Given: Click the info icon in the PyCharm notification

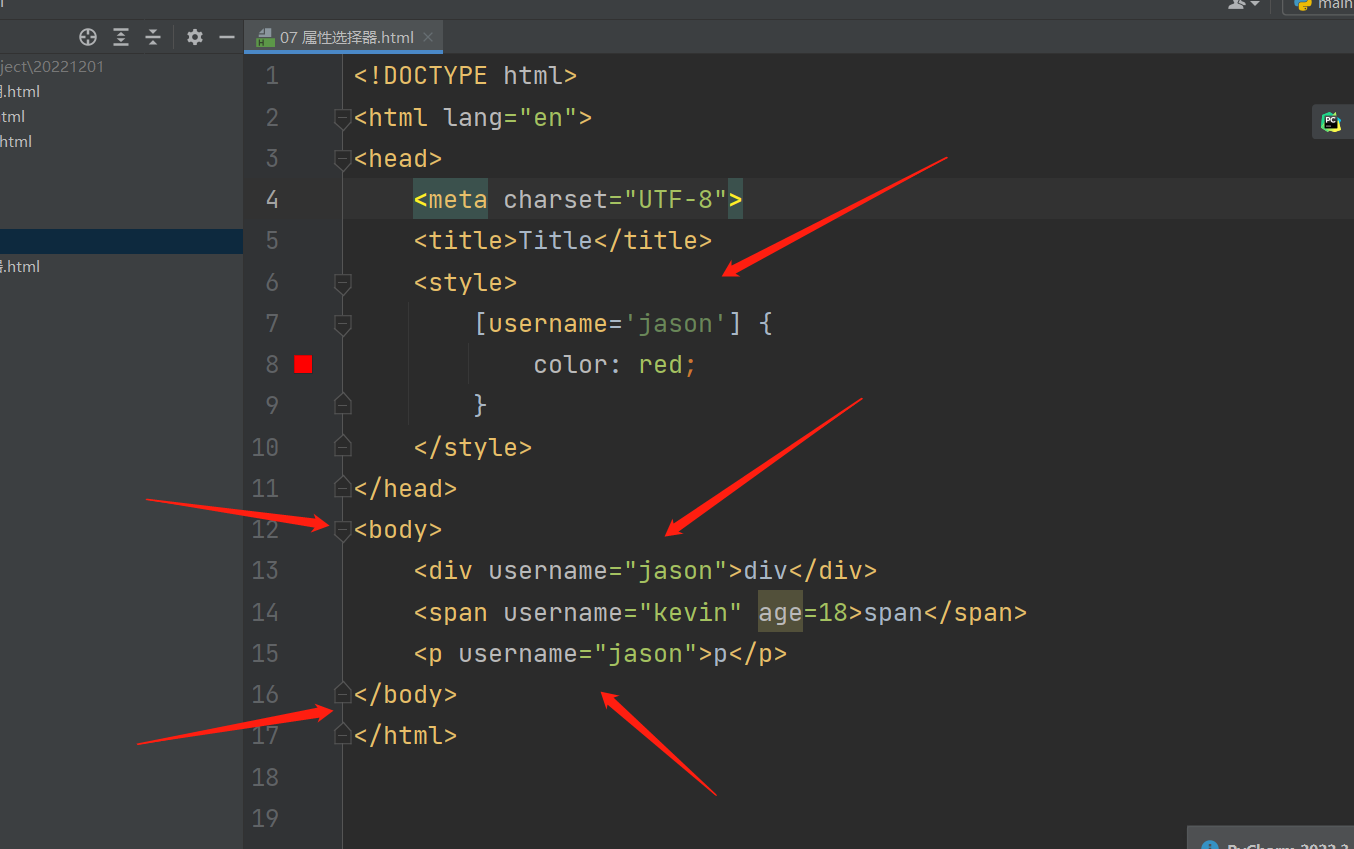Looking at the screenshot, I should point(1210,845).
